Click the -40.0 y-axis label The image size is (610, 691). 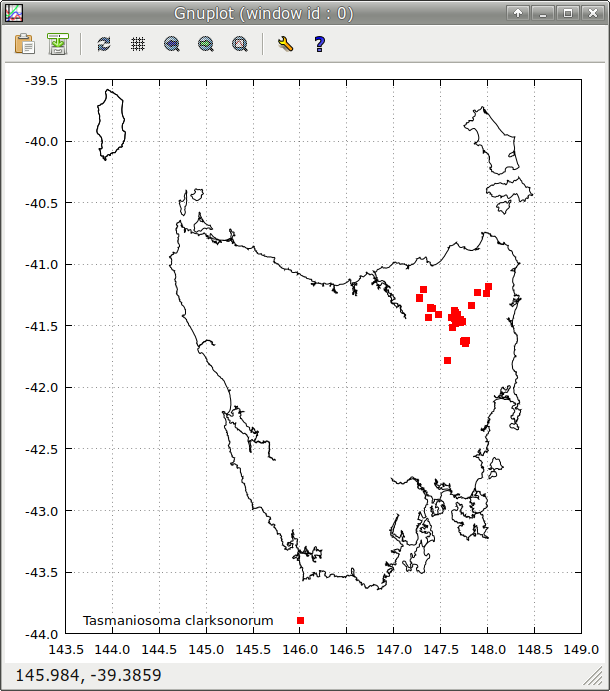click(x=42, y=142)
